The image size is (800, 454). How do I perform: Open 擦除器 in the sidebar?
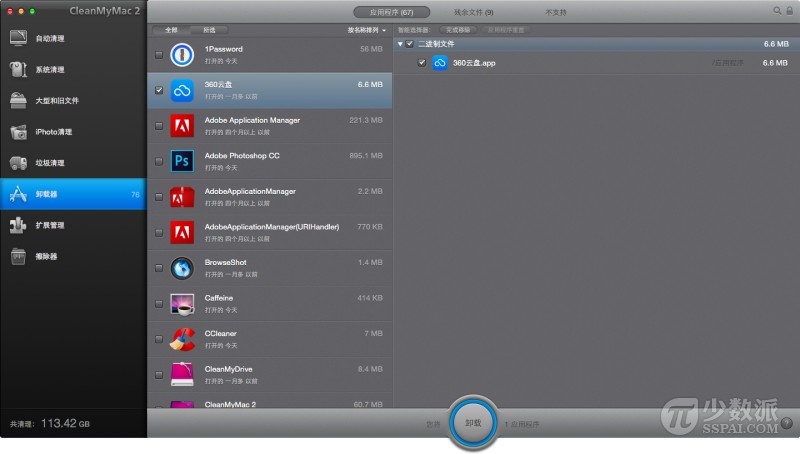pos(73,256)
